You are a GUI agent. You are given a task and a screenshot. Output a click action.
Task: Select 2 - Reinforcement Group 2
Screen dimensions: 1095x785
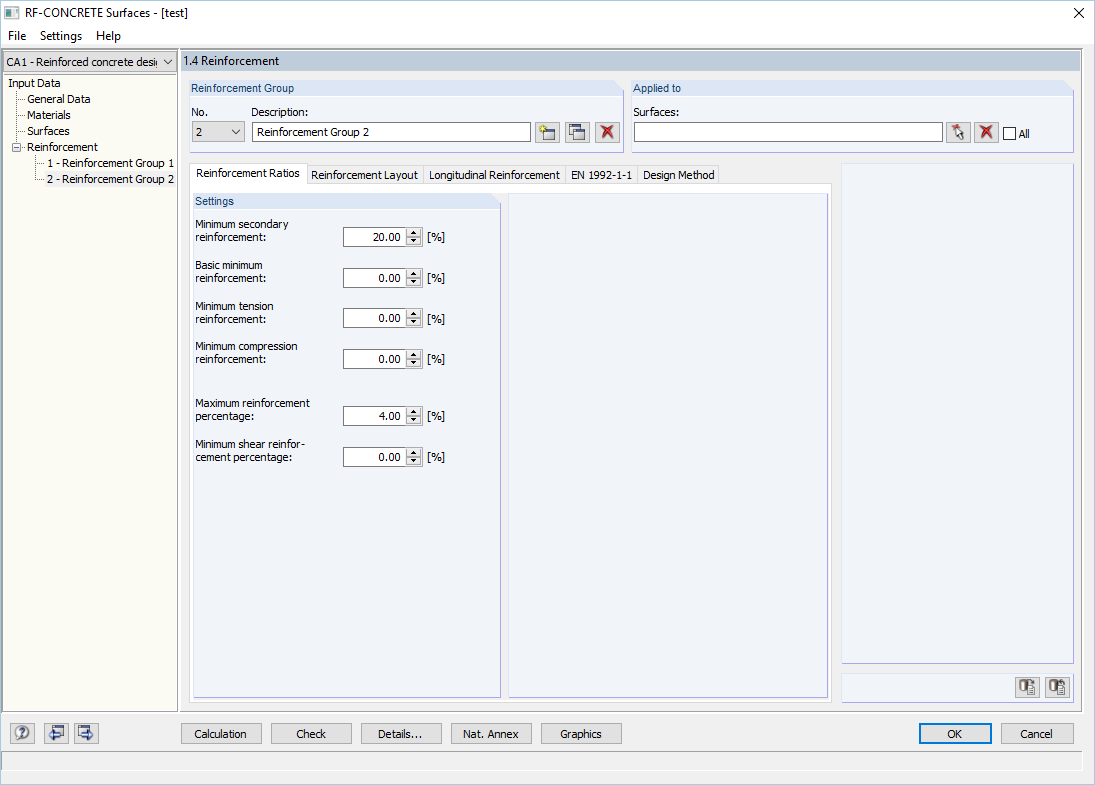pyautogui.click(x=110, y=179)
